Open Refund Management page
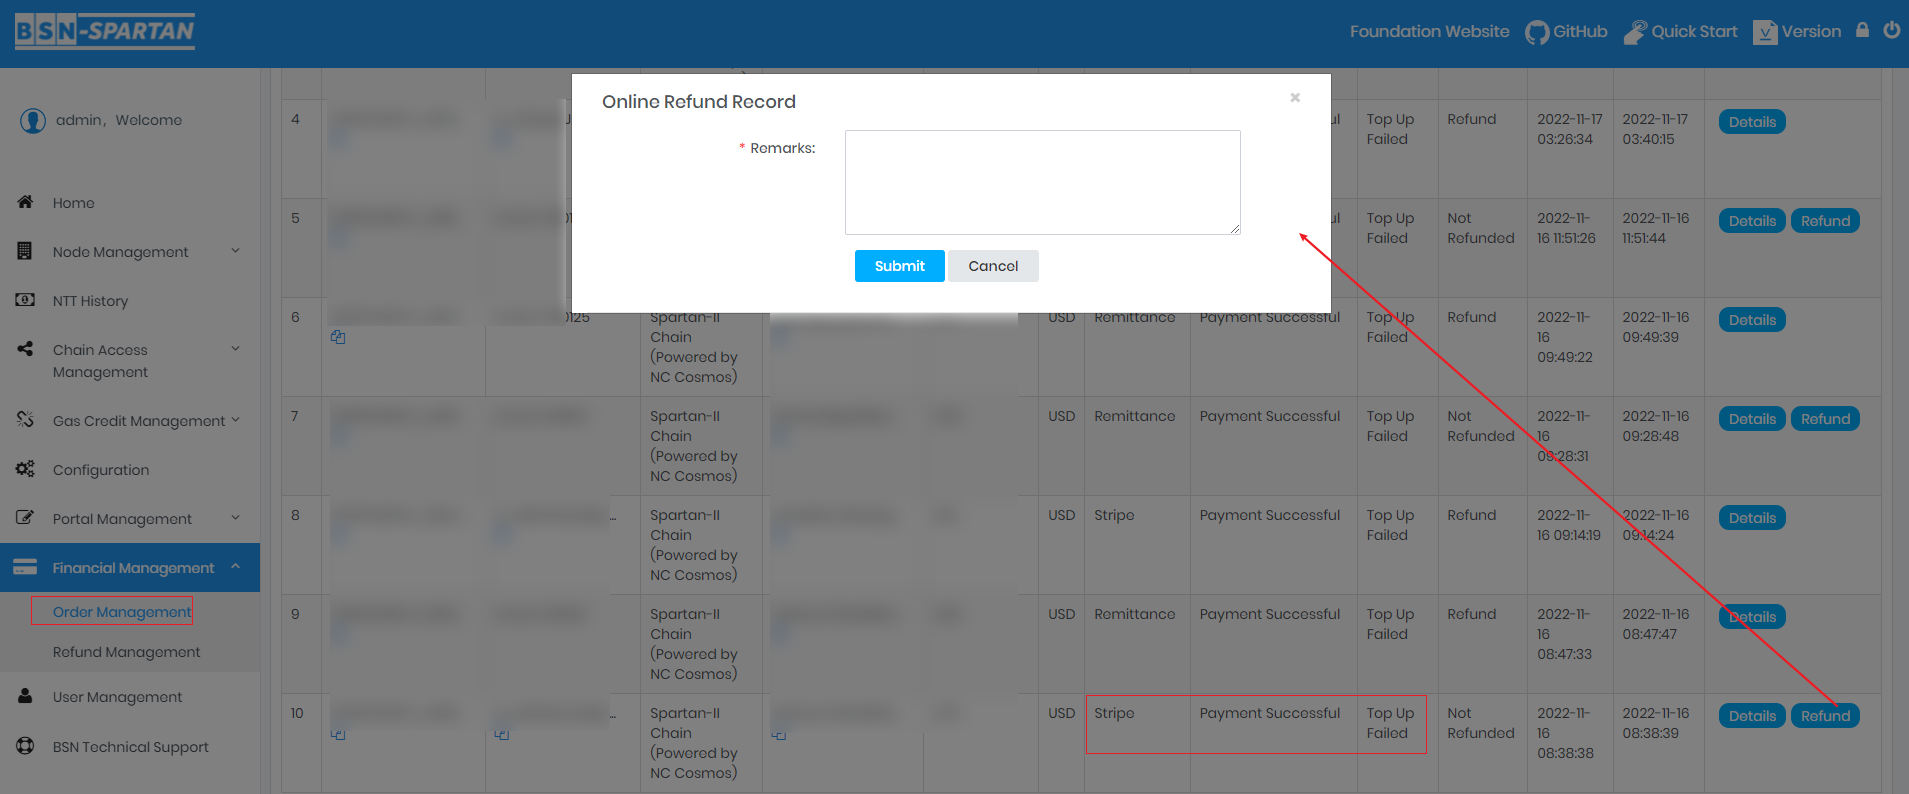 [126, 652]
